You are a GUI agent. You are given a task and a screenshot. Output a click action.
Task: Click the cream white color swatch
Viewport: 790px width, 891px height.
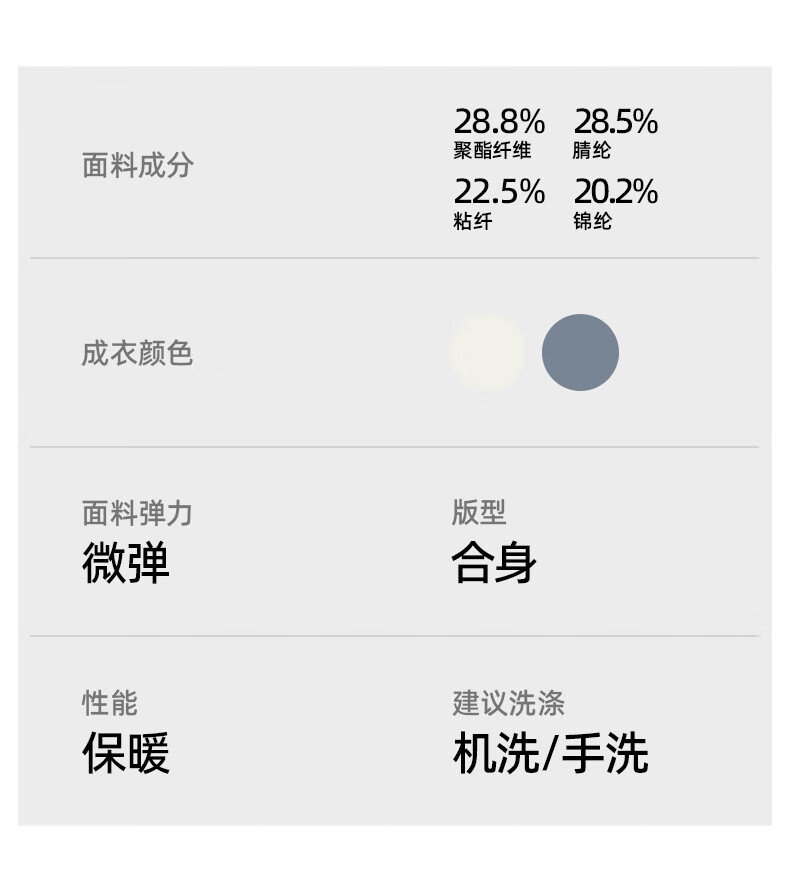pos(488,352)
